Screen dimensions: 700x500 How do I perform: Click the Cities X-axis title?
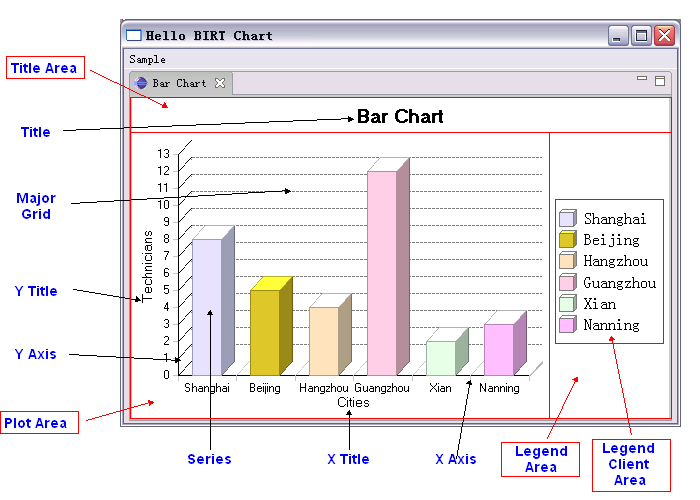click(x=353, y=403)
